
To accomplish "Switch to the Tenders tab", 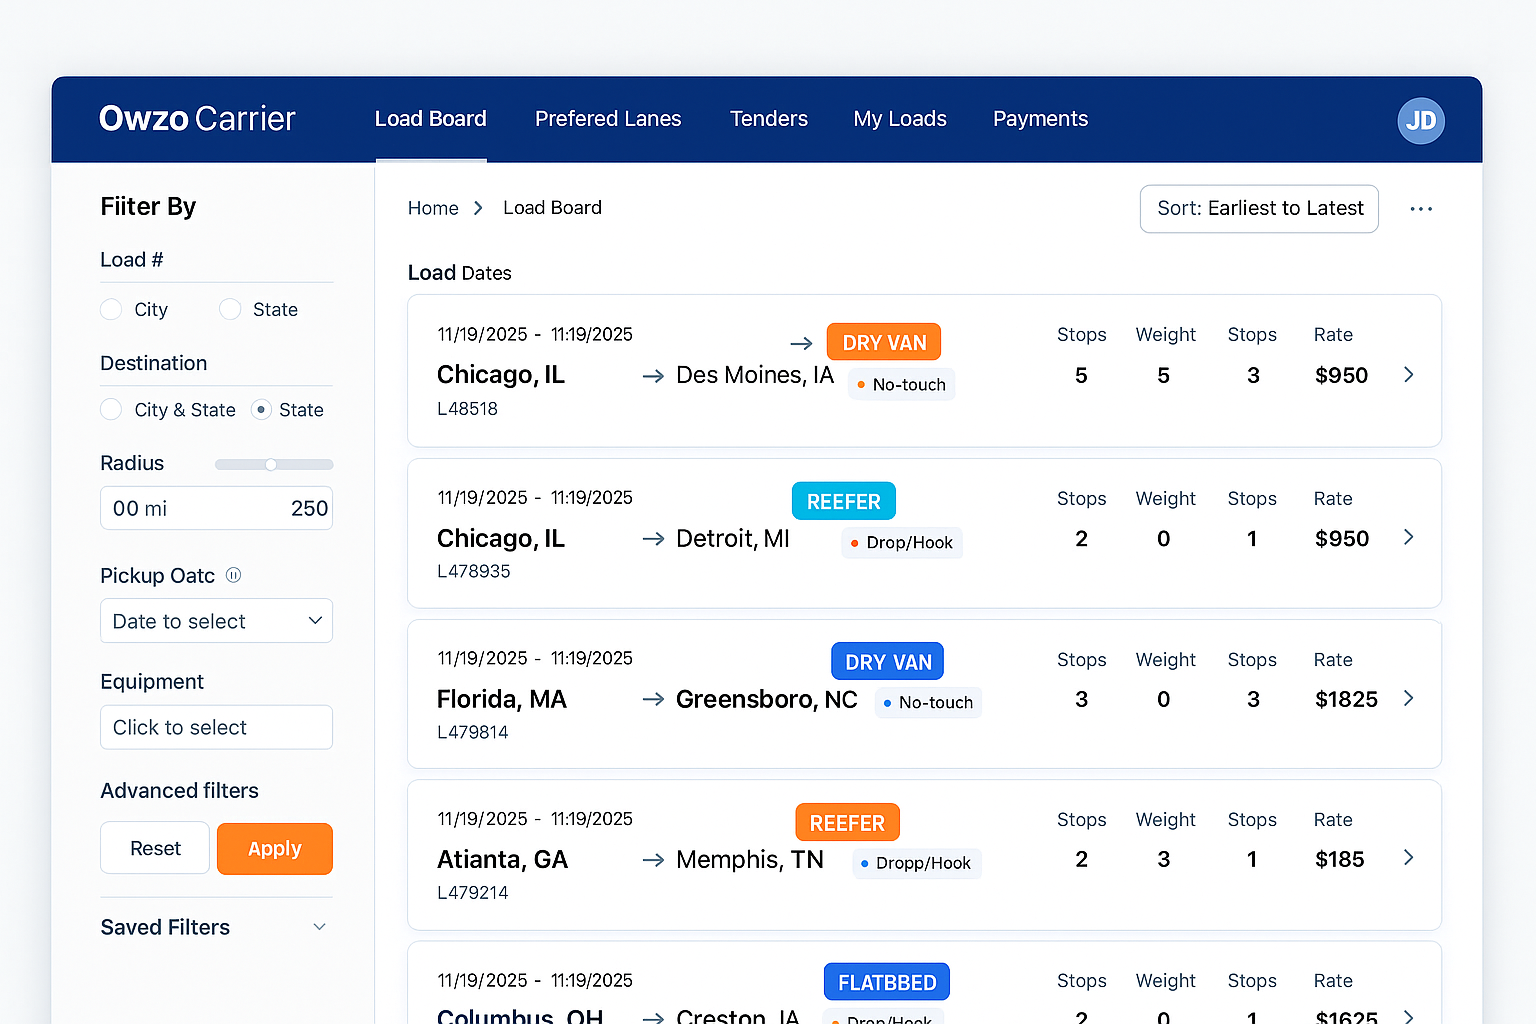I will pyautogui.click(x=768, y=119).
